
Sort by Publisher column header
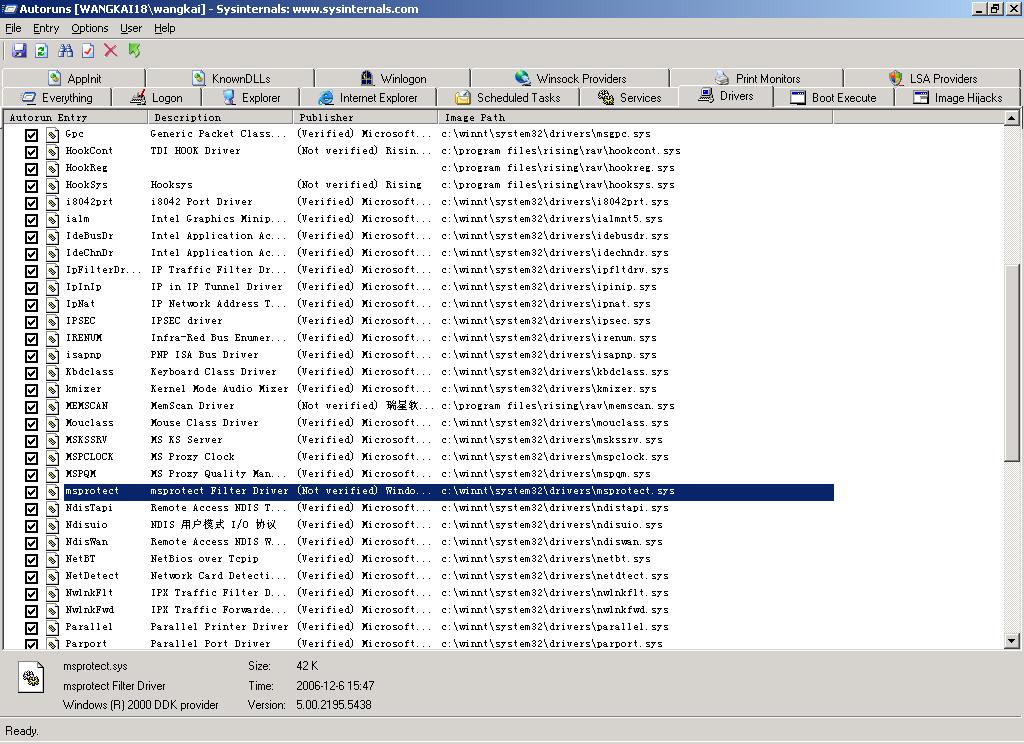pos(366,118)
